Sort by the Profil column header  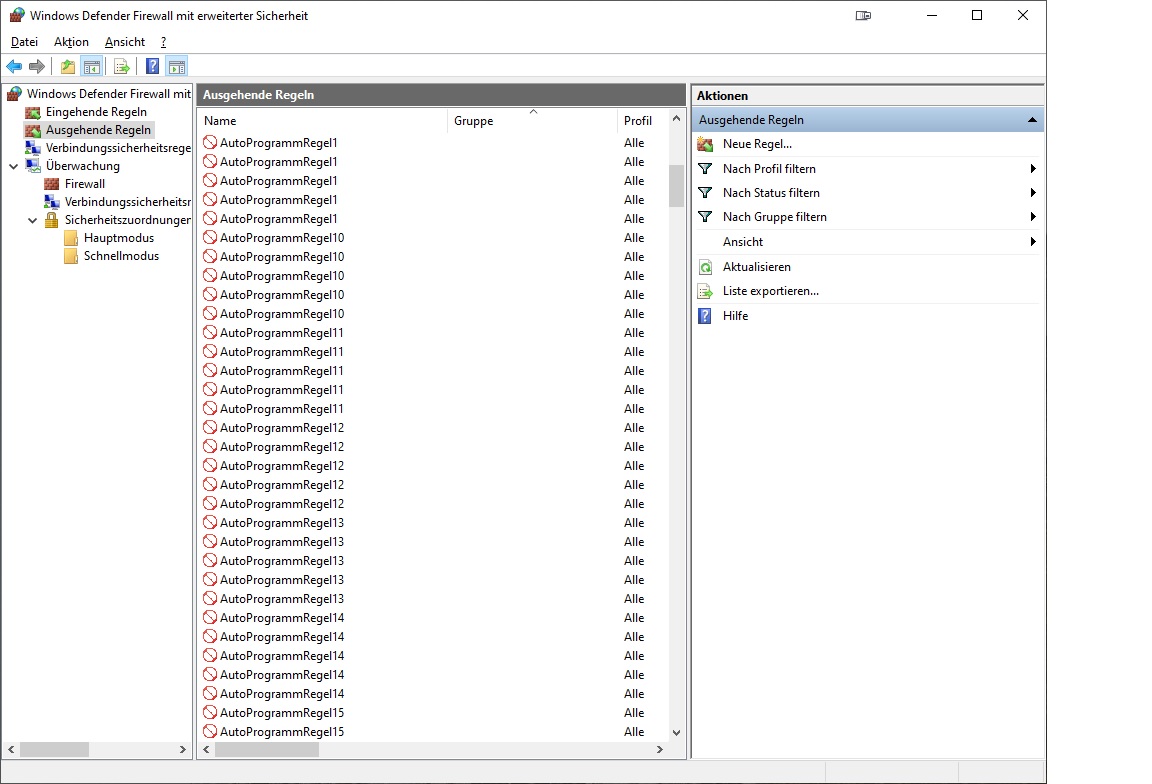[642, 121]
